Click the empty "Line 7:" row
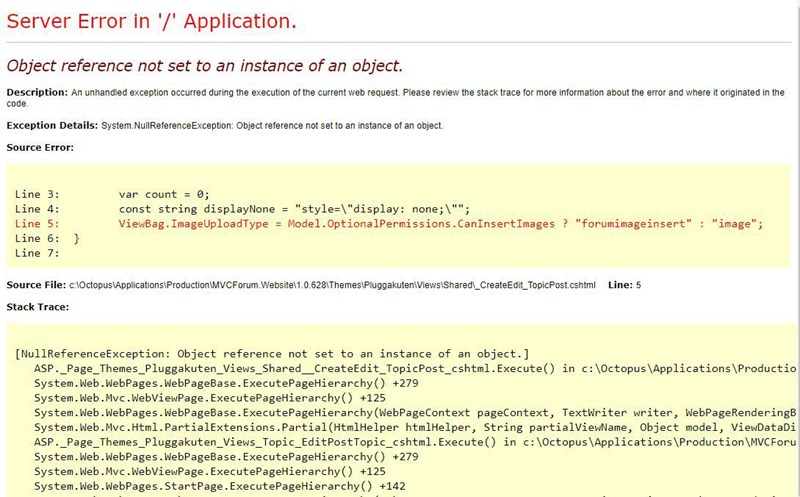The image size is (800, 497). click(x=38, y=254)
